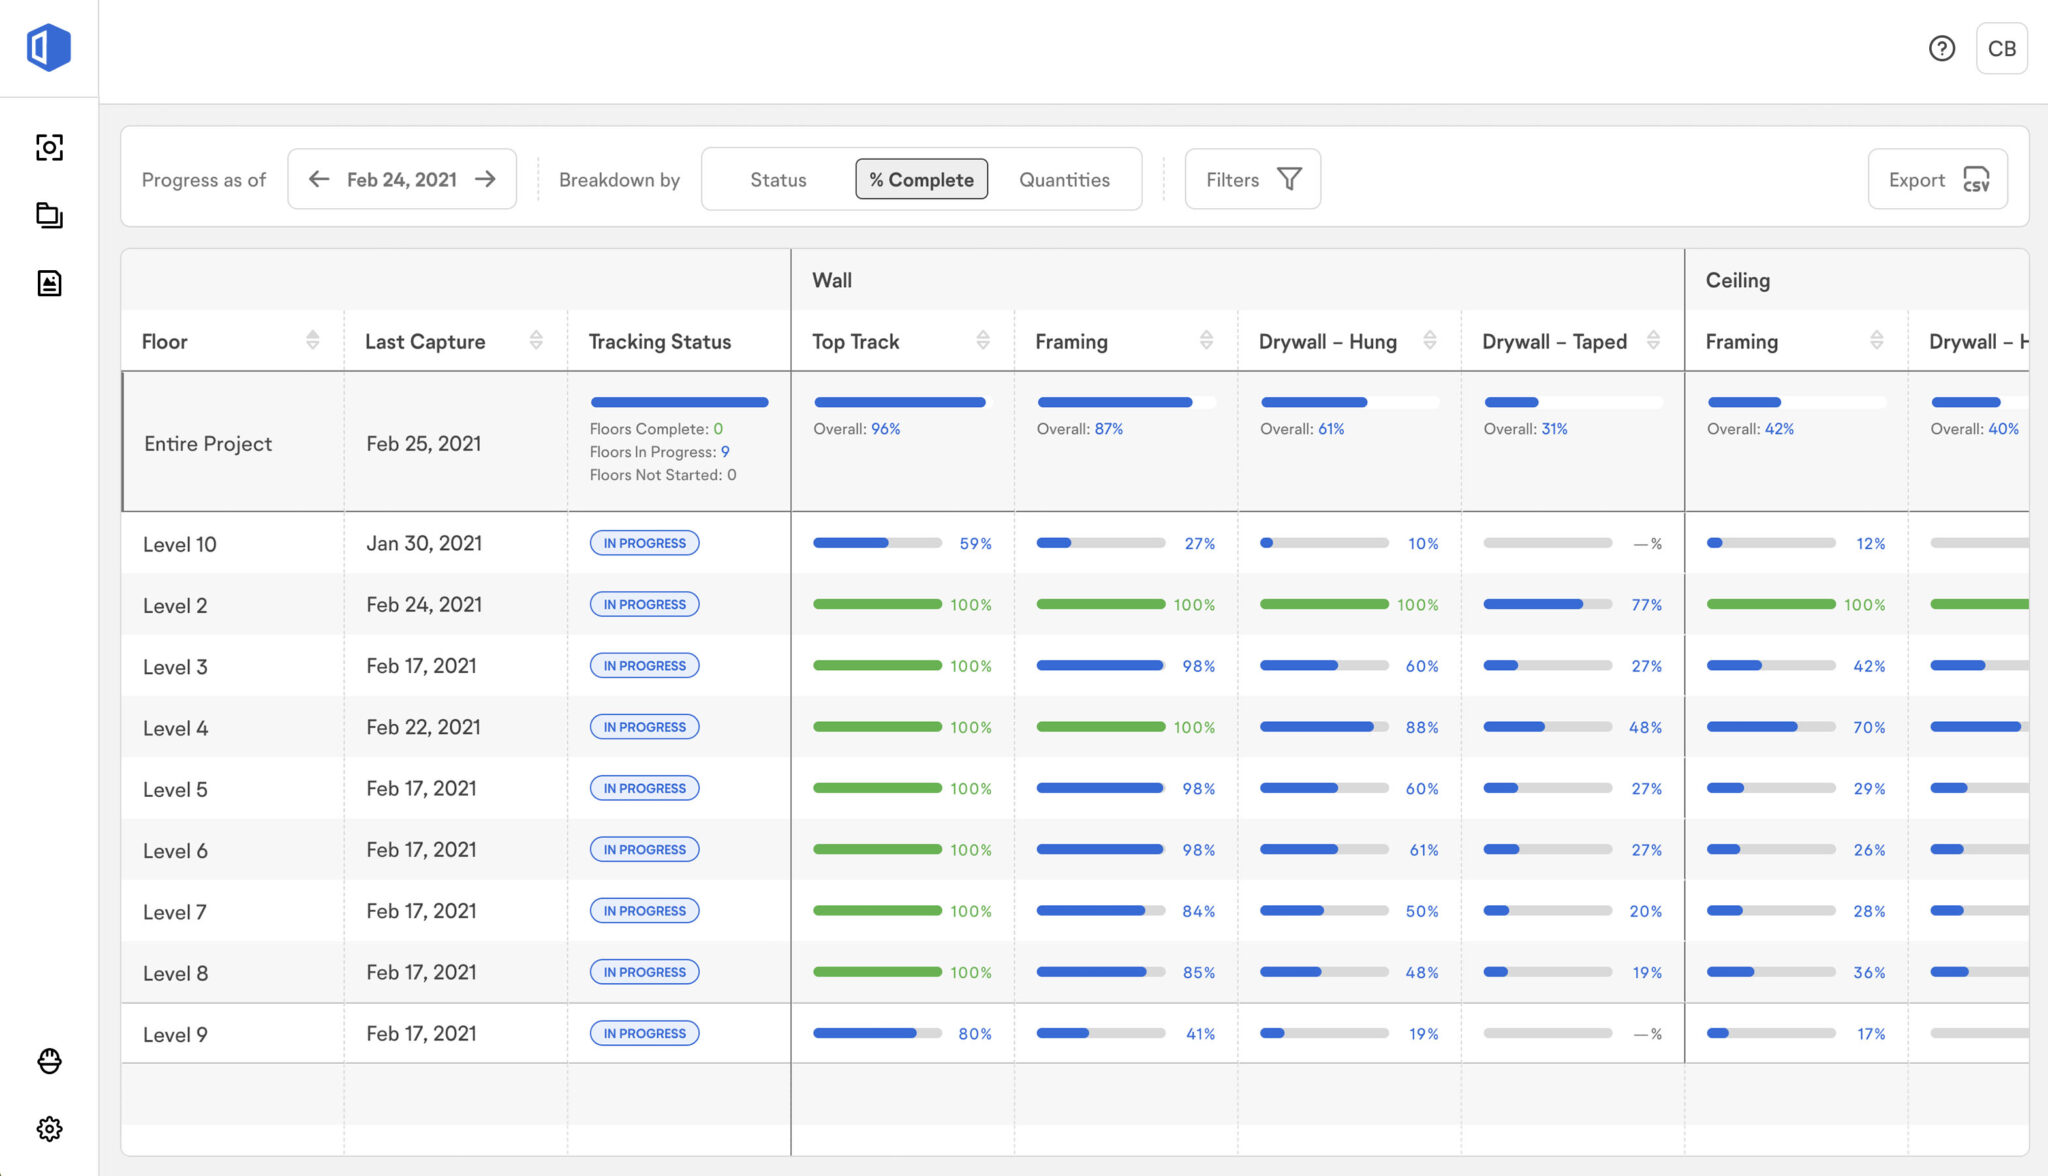The image size is (2048, 1176).
Task: Export table as CSV
Action: [1937, 180]
